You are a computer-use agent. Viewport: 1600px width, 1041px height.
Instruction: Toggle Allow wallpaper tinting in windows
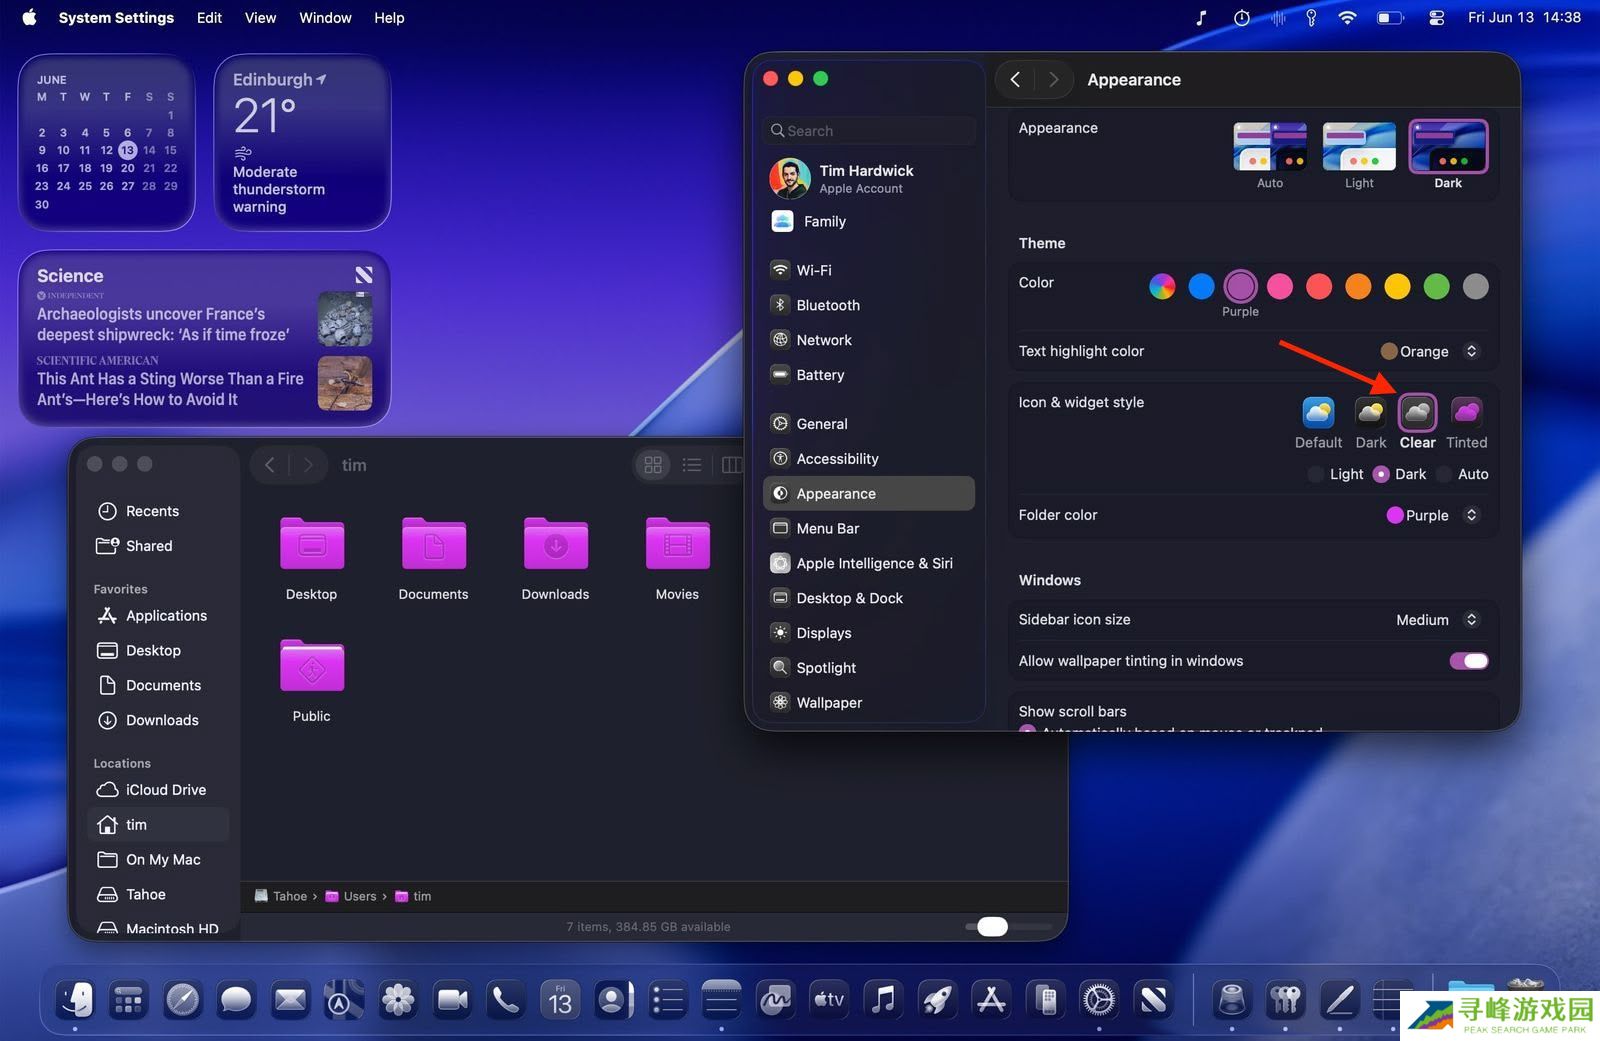point(1468,661)
